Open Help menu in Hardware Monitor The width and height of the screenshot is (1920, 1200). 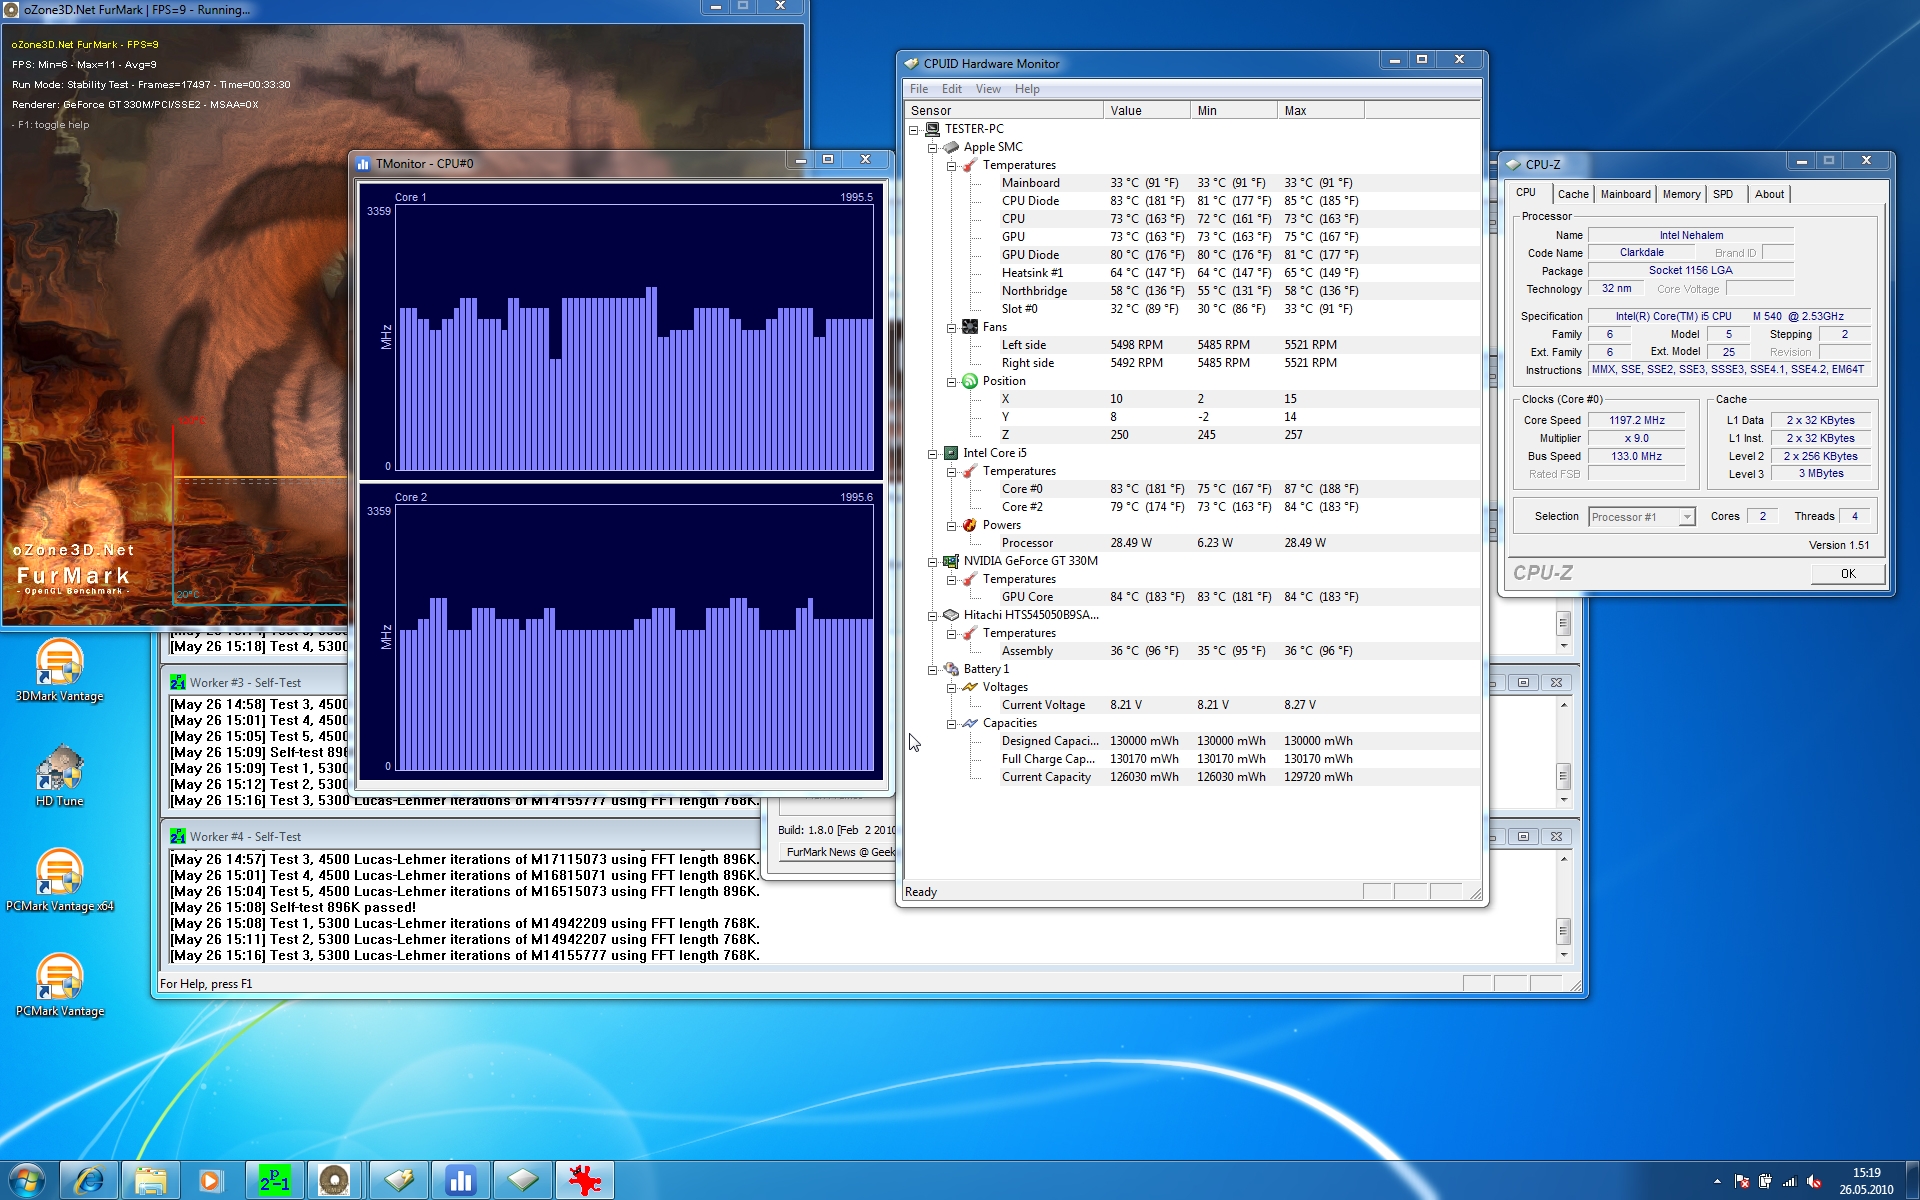click(x=1027, y=89)
